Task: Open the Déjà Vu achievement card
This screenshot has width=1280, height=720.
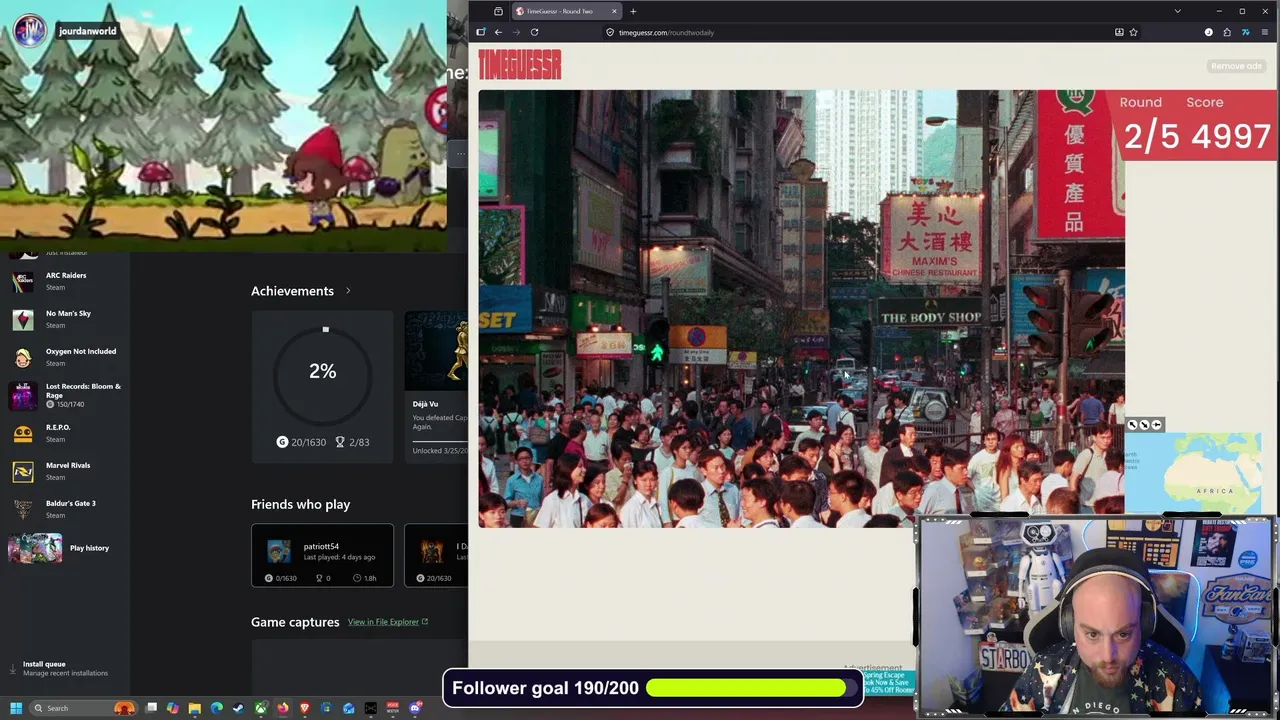Action: coord(436,385)
